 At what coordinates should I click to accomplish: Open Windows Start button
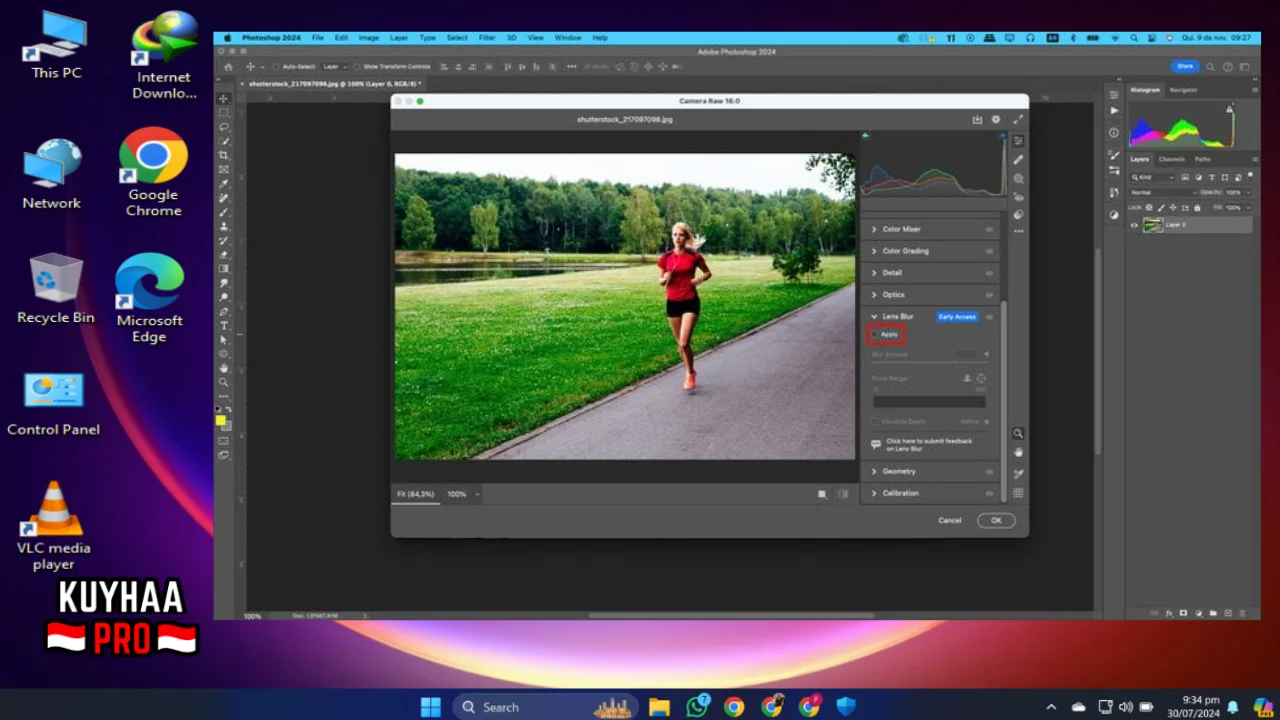tap(431, 707)
